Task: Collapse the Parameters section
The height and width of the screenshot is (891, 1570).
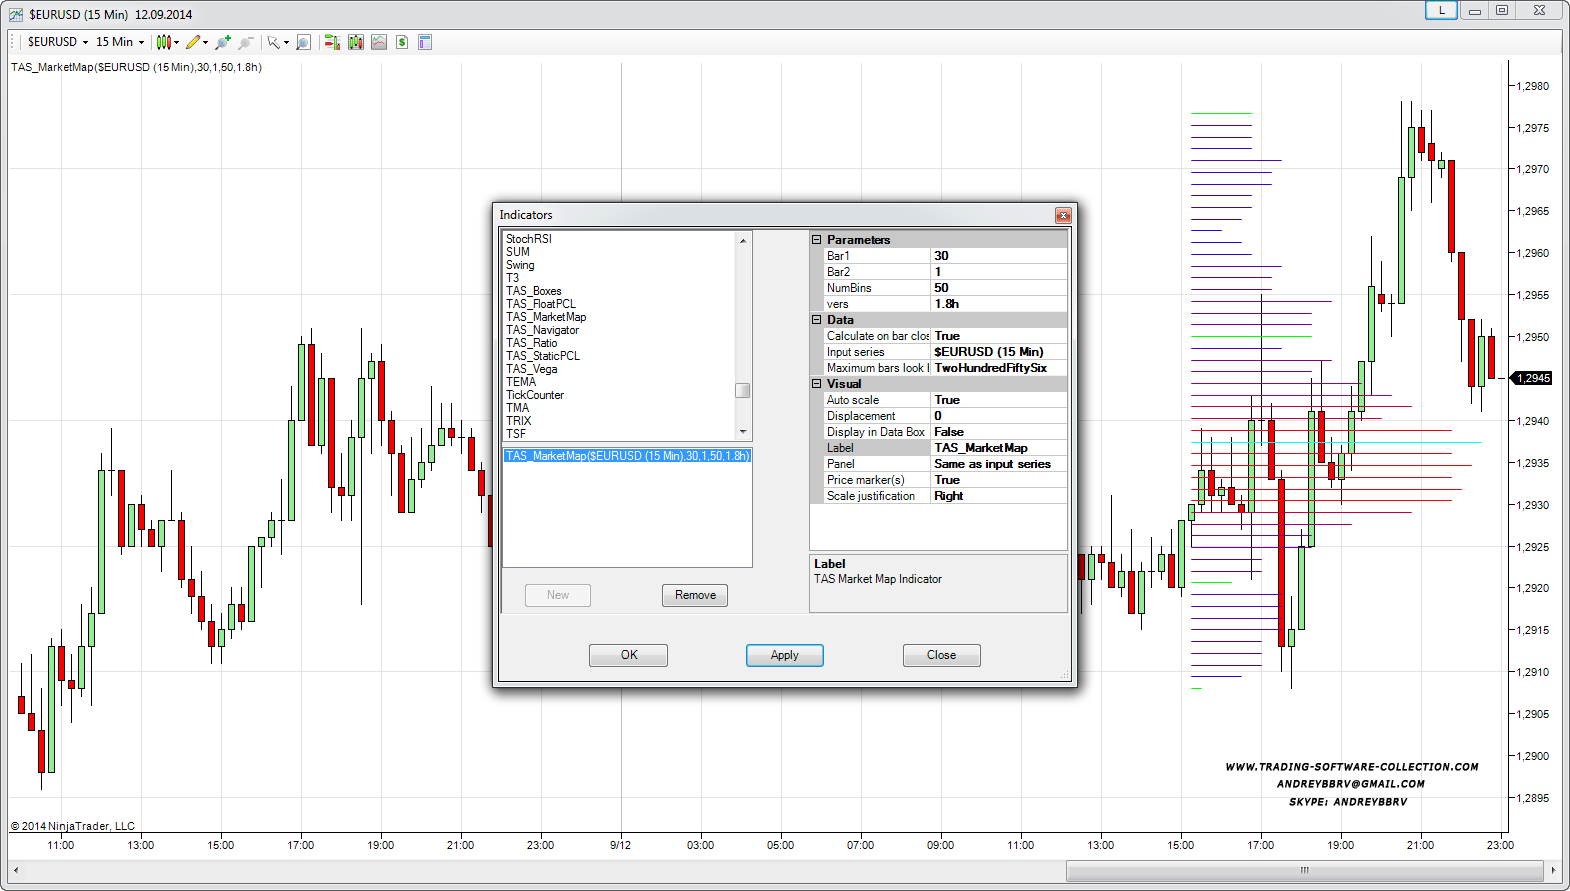Action: pyautogui.click(x=816, y=240)
